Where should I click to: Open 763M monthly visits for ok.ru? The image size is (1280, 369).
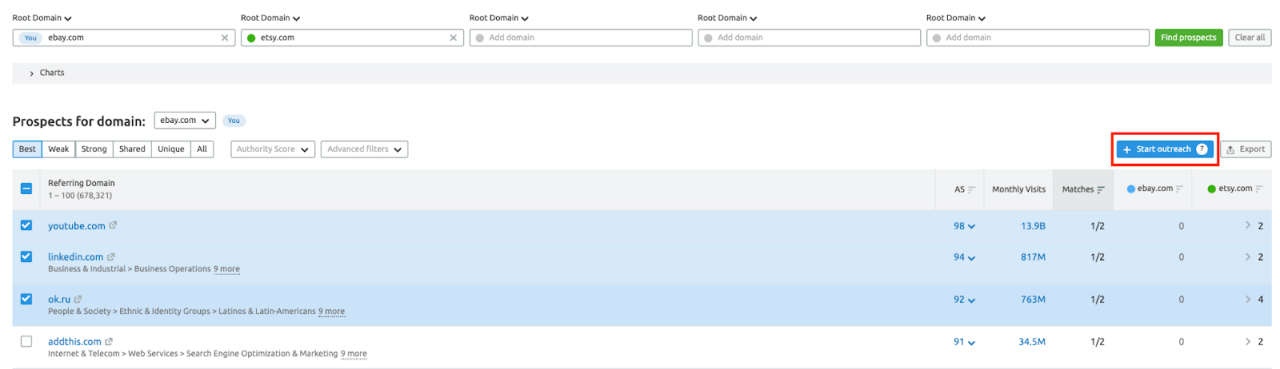1032,299
